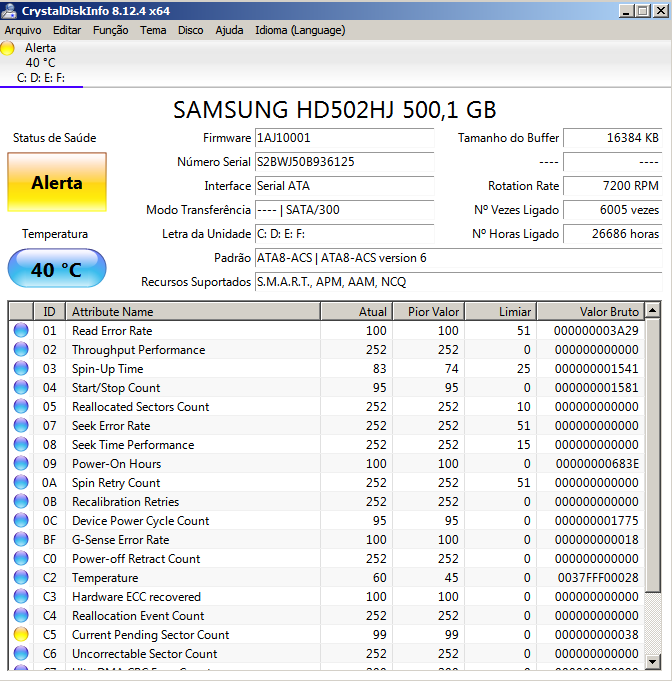Open the Ajuda menu
This screenshot has width=672, height=681.
coord(229,30)
